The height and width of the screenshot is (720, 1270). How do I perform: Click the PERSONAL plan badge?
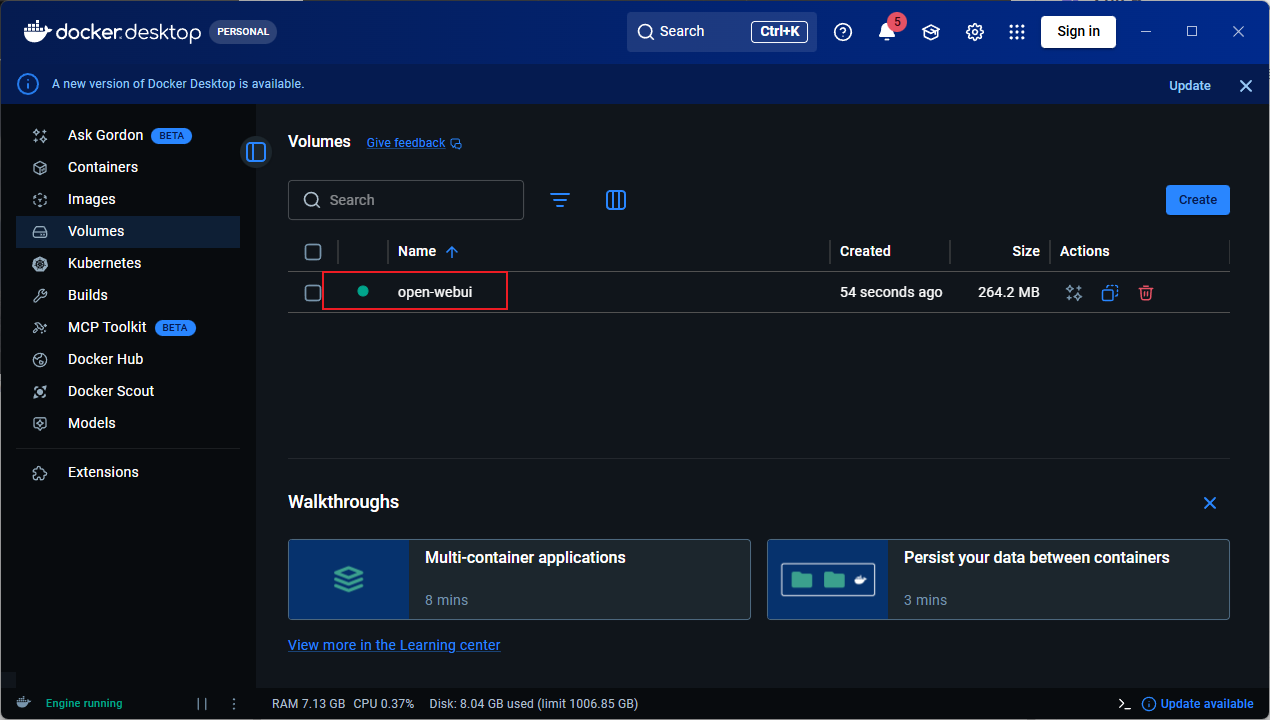243,32
